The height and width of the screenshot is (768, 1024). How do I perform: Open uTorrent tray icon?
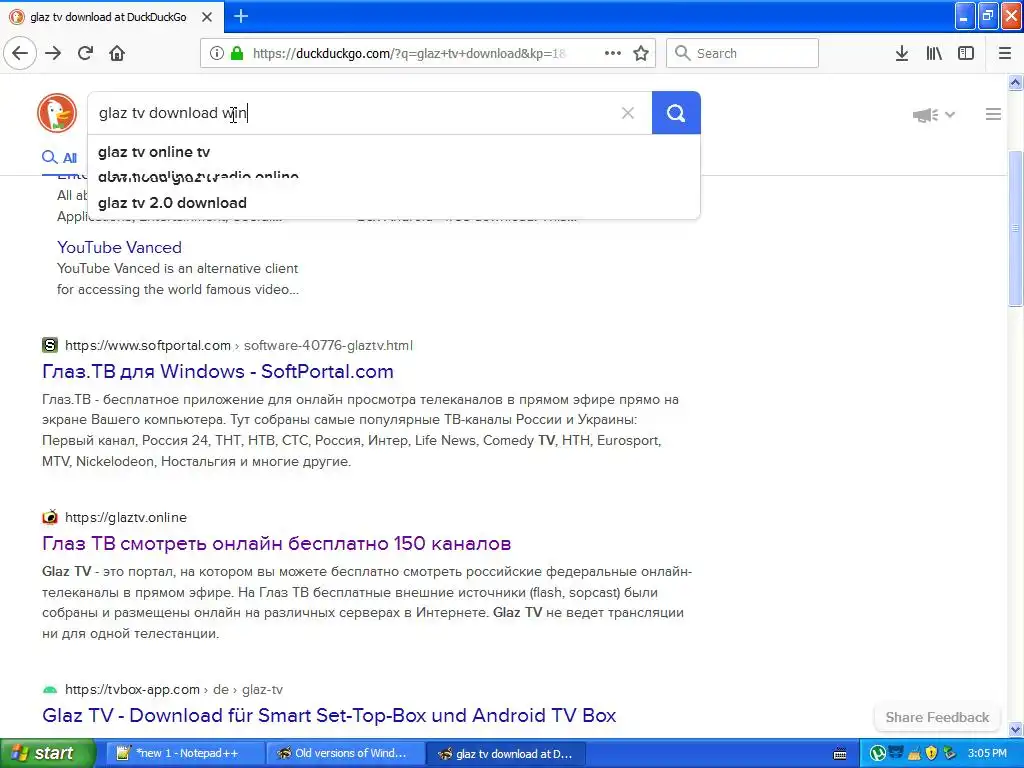tap(878, 753)
